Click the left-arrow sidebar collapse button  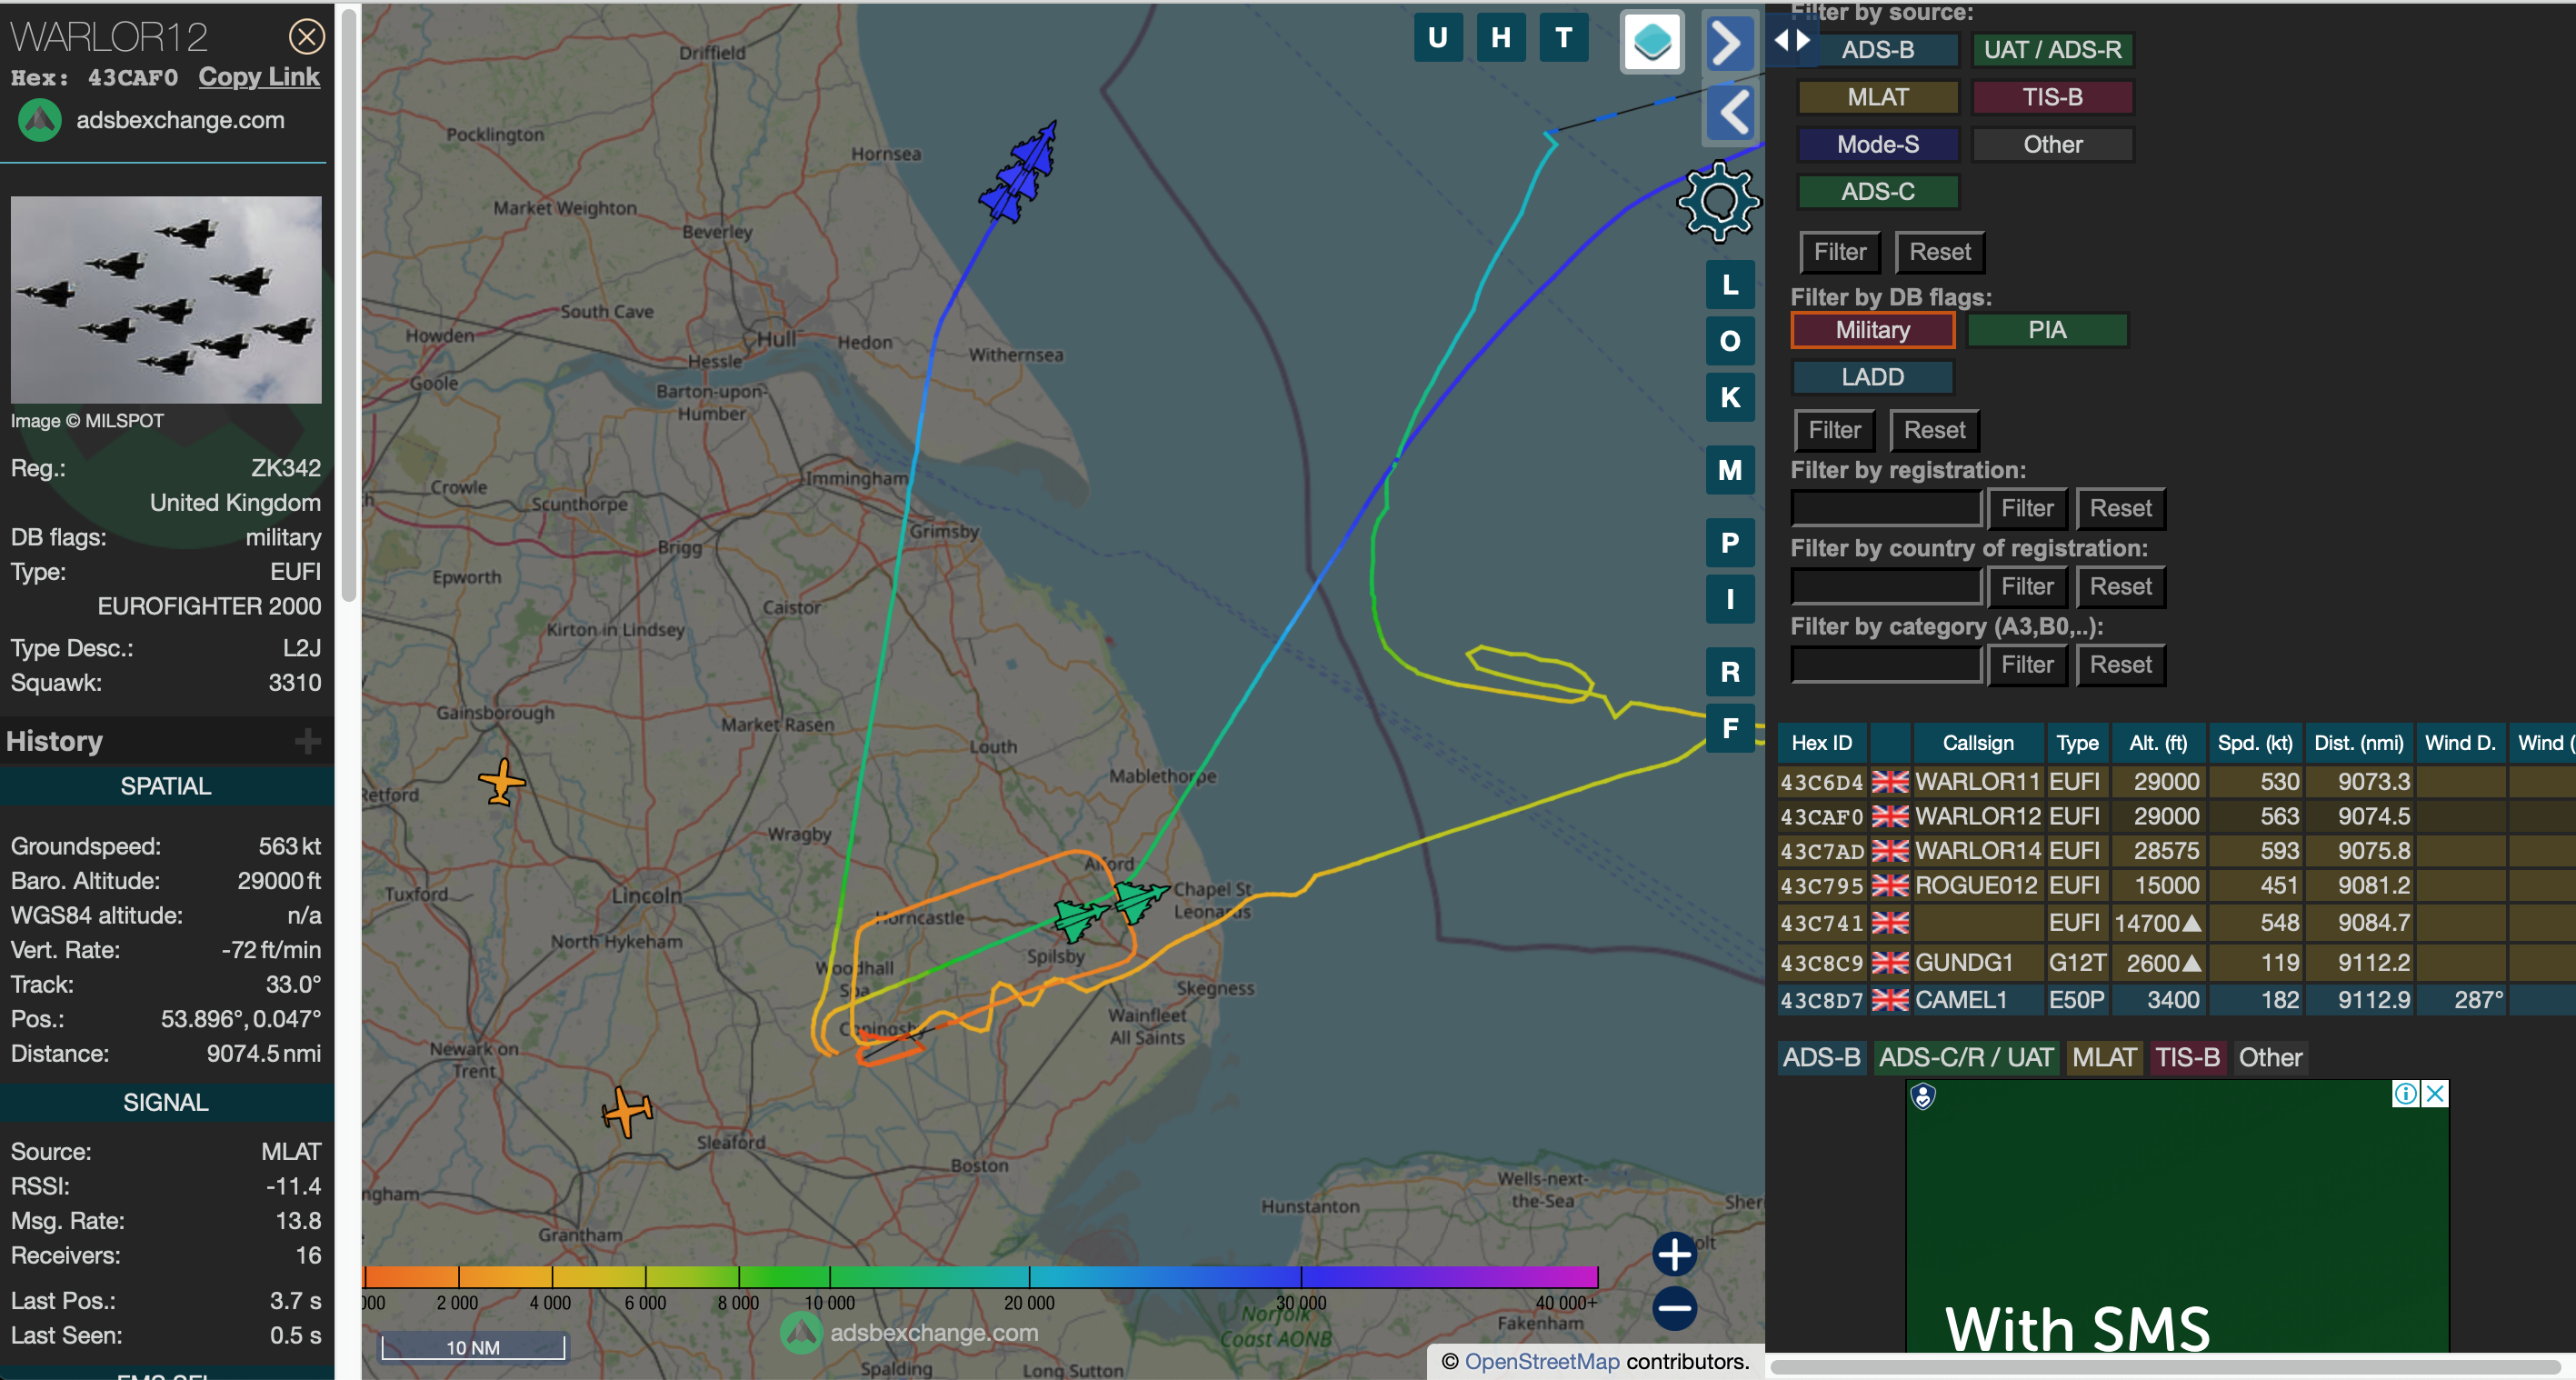1729,112
